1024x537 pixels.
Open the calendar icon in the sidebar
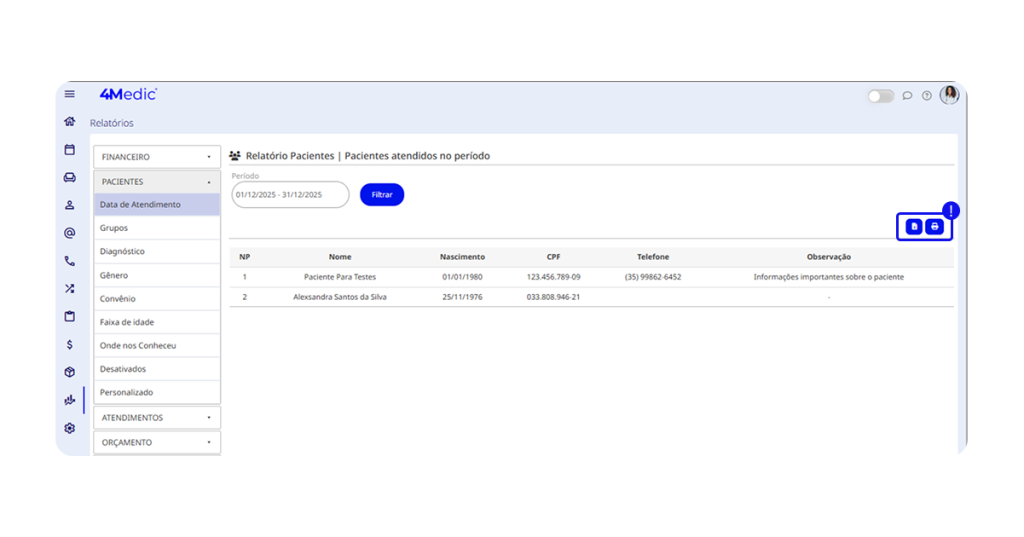[69, 149]
